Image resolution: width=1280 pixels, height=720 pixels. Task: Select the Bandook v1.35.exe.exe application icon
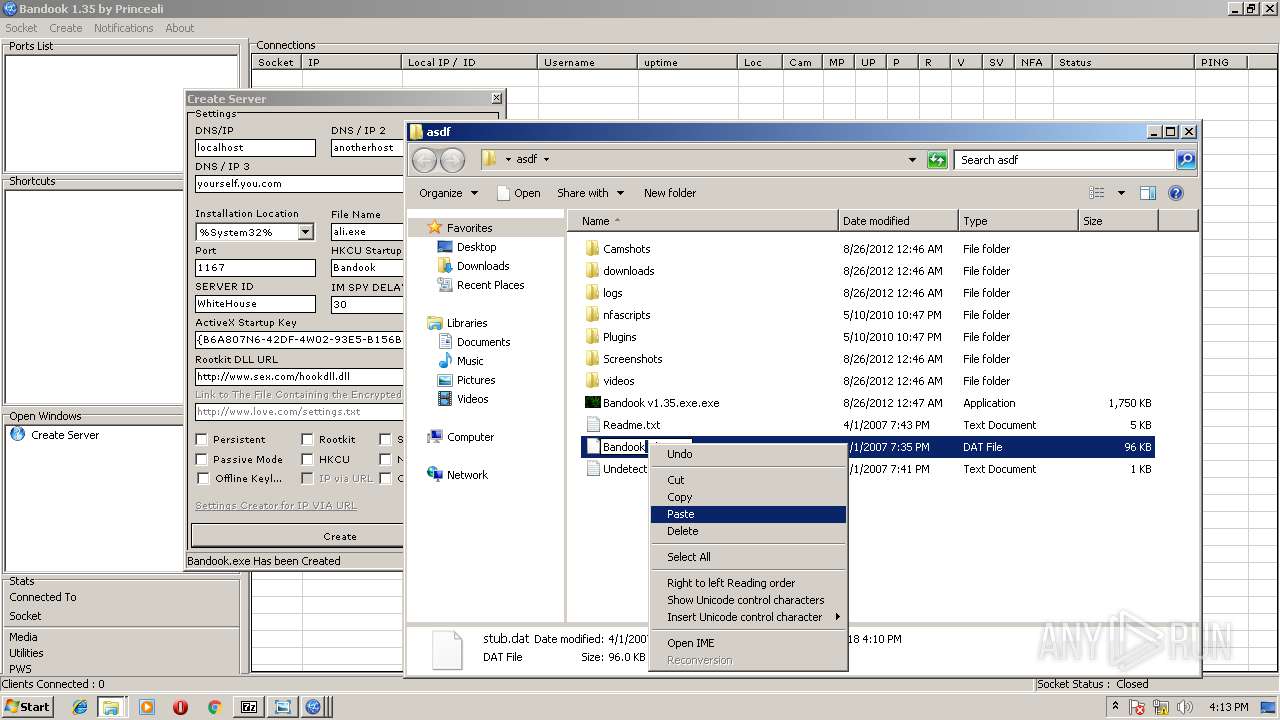[x=592, y=403]
